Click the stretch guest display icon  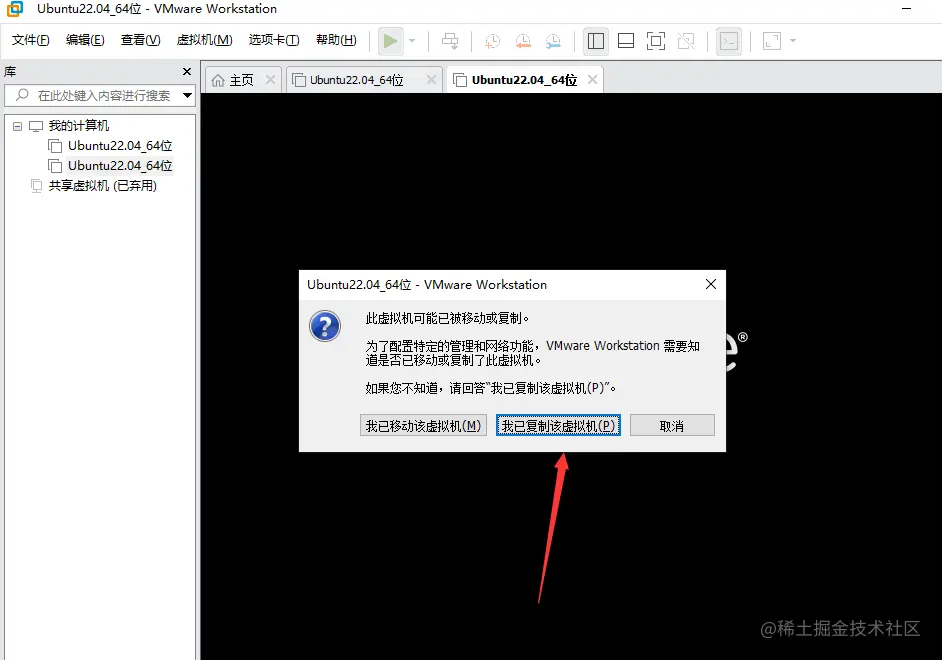(772, 41)
